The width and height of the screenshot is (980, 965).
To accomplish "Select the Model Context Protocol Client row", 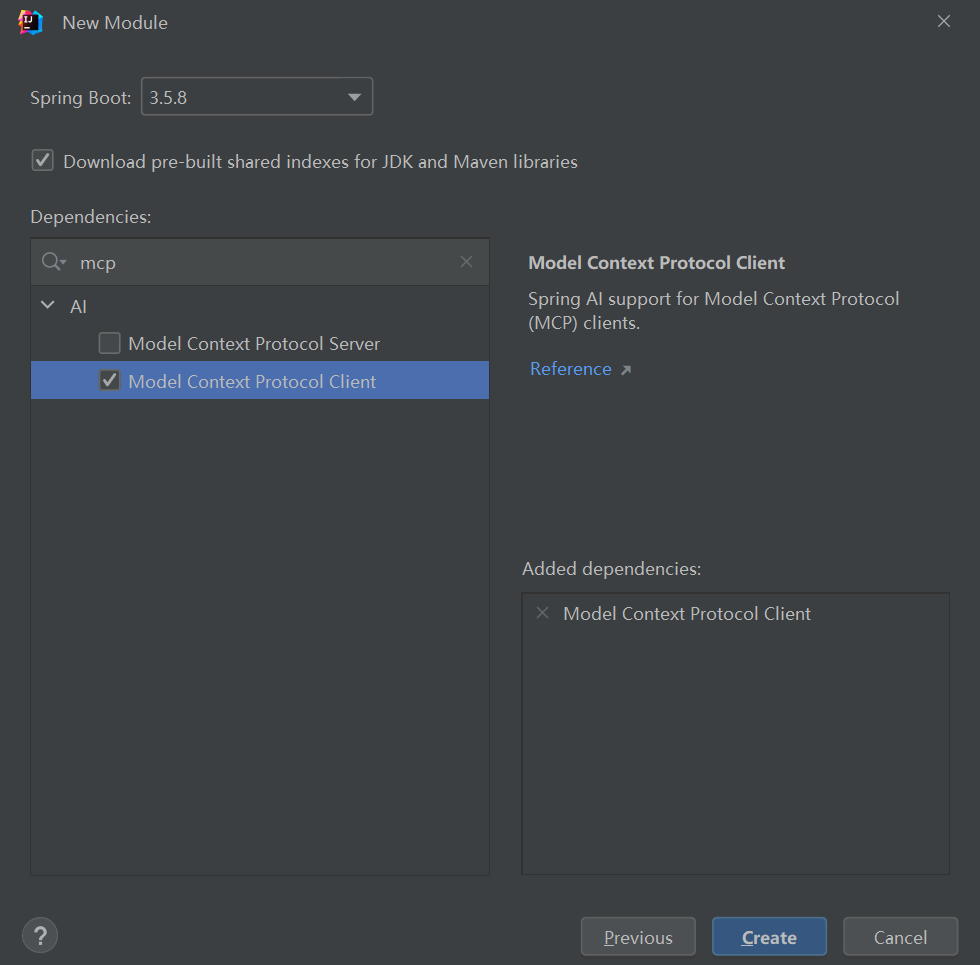I will pyautogui.click(x=252, y=381).
